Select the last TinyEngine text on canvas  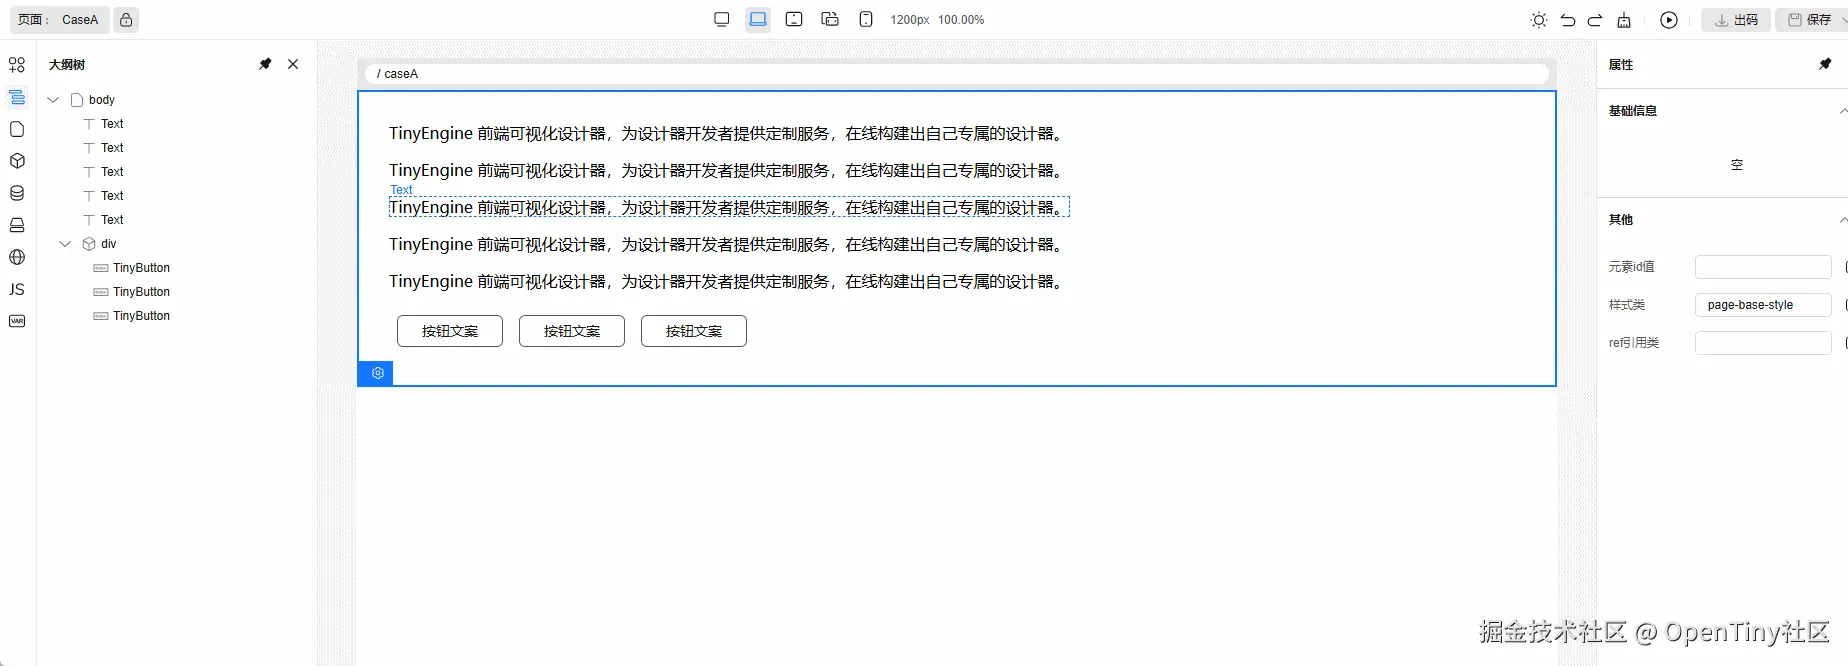[x=729, y=282]
